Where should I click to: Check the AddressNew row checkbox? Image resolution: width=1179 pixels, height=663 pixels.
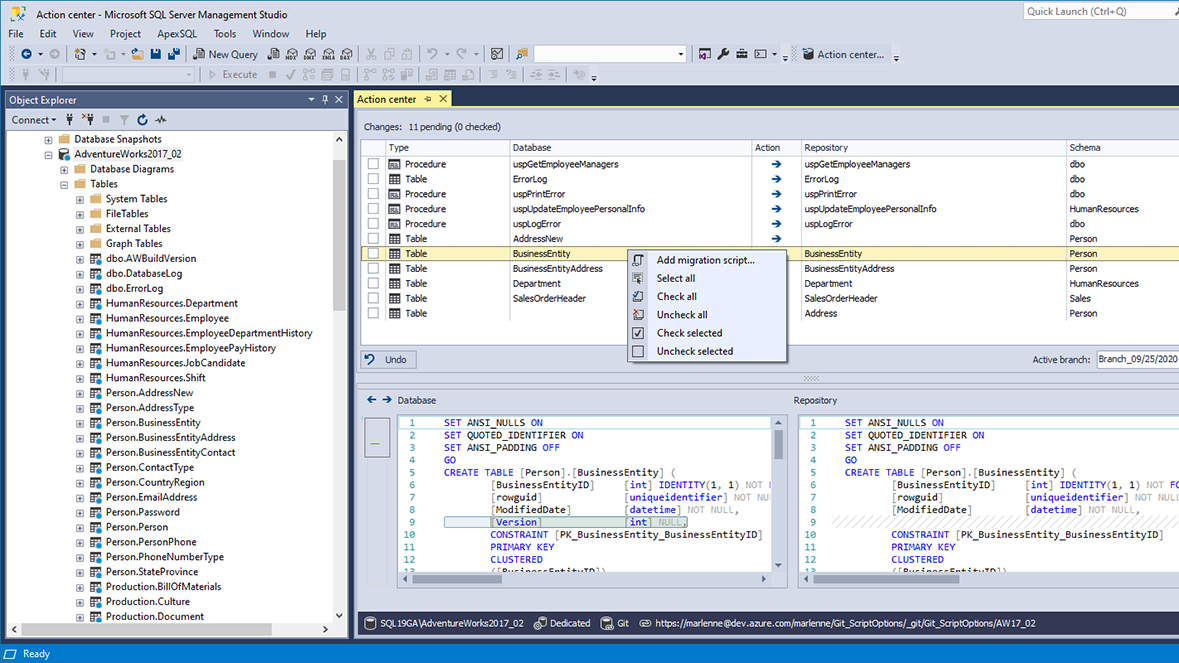(373, 238)
